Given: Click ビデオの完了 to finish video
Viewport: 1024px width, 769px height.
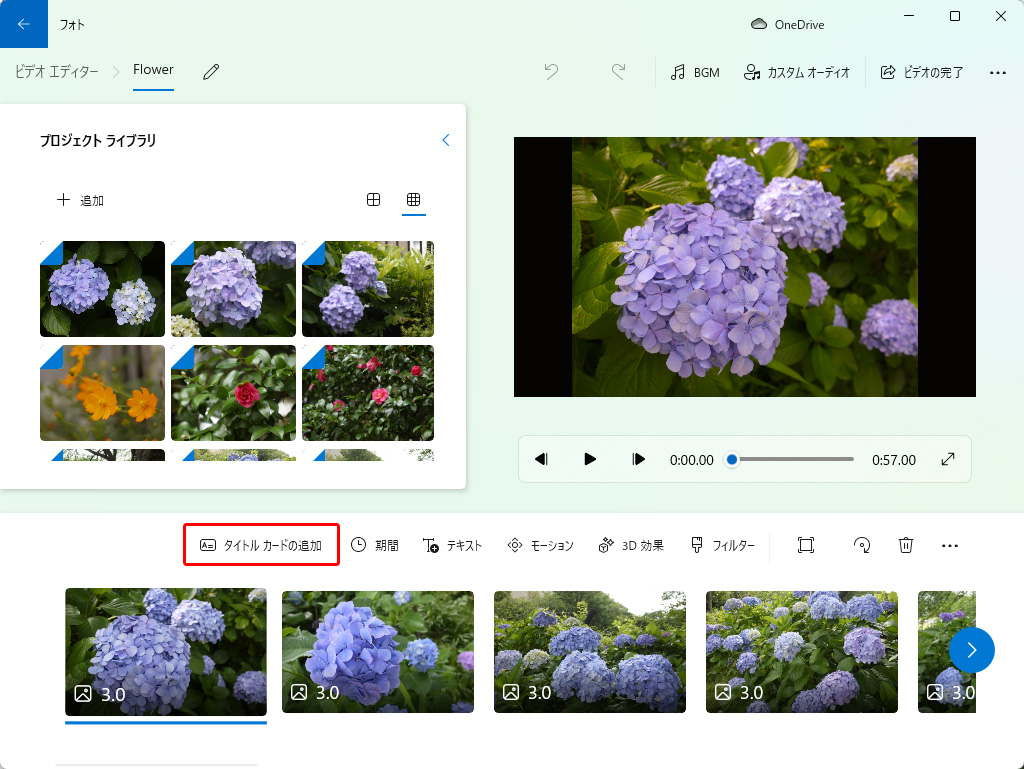Looking at the screenshot, I should (921, 72).
